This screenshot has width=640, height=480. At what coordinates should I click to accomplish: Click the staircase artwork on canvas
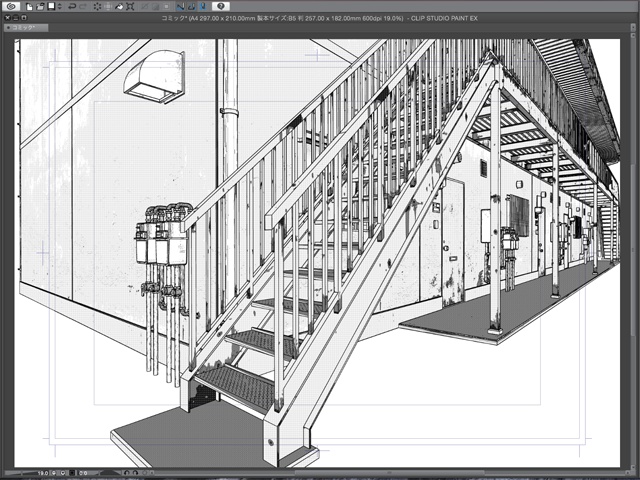pos(317,253)
